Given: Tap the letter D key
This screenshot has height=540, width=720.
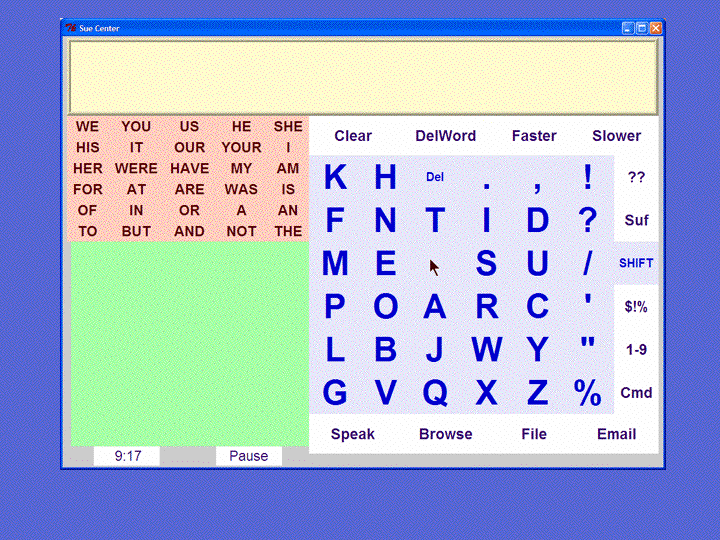Looking at the screenshot, I should click(x=537, y=220).
